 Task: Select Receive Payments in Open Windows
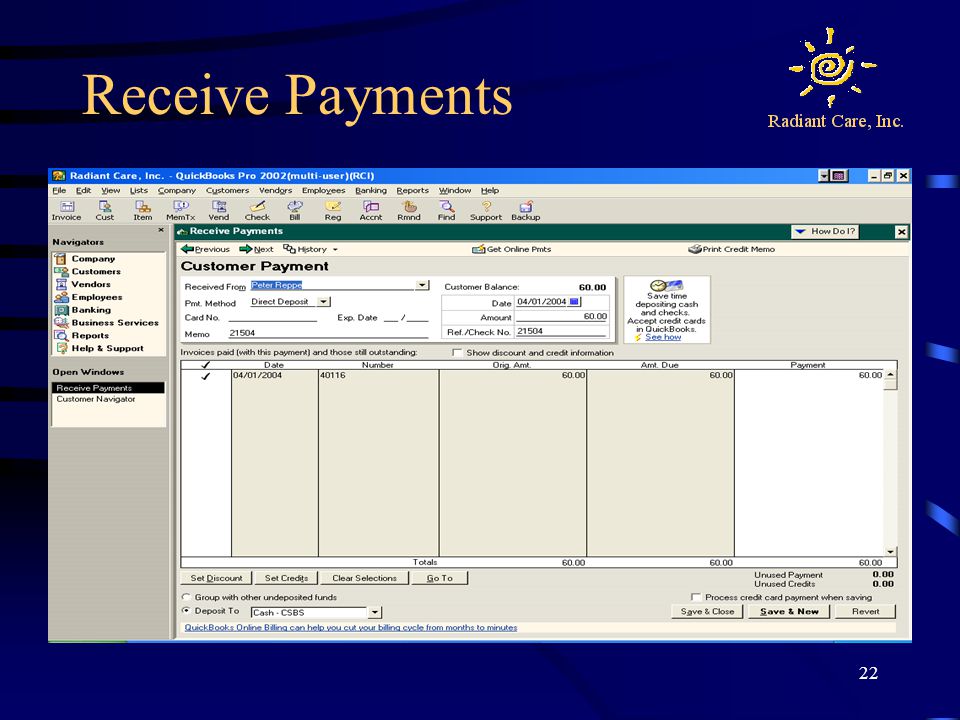(x=108, y=388)
